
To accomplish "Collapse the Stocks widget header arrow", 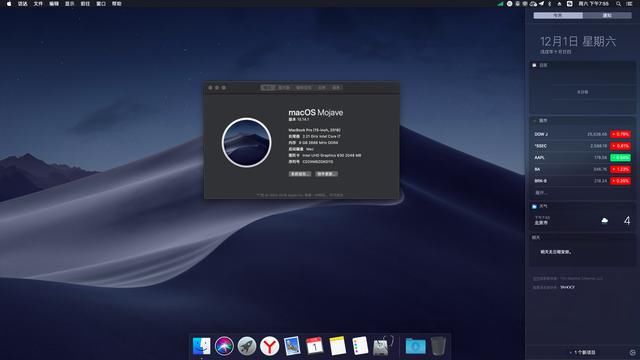I will [x=535, y=121].
